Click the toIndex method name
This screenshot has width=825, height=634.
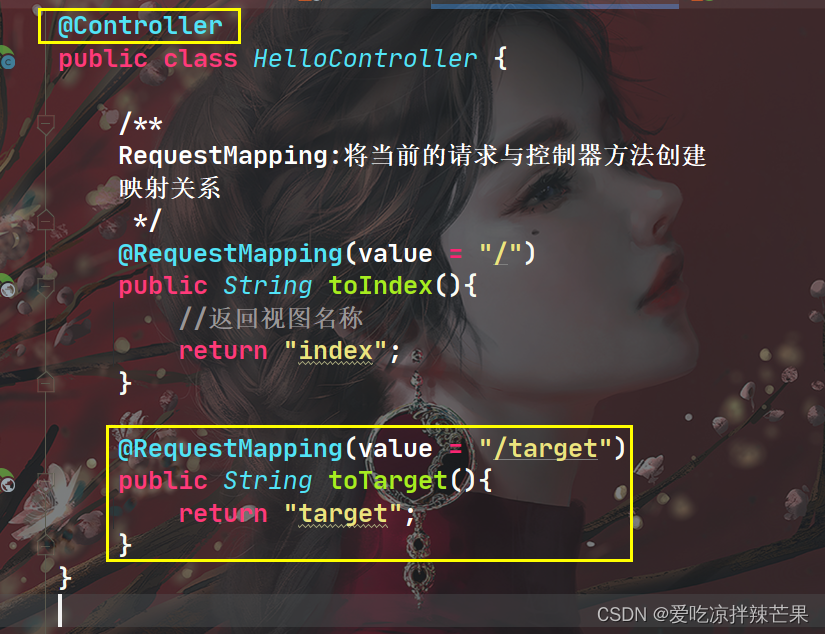pos(380,286)
